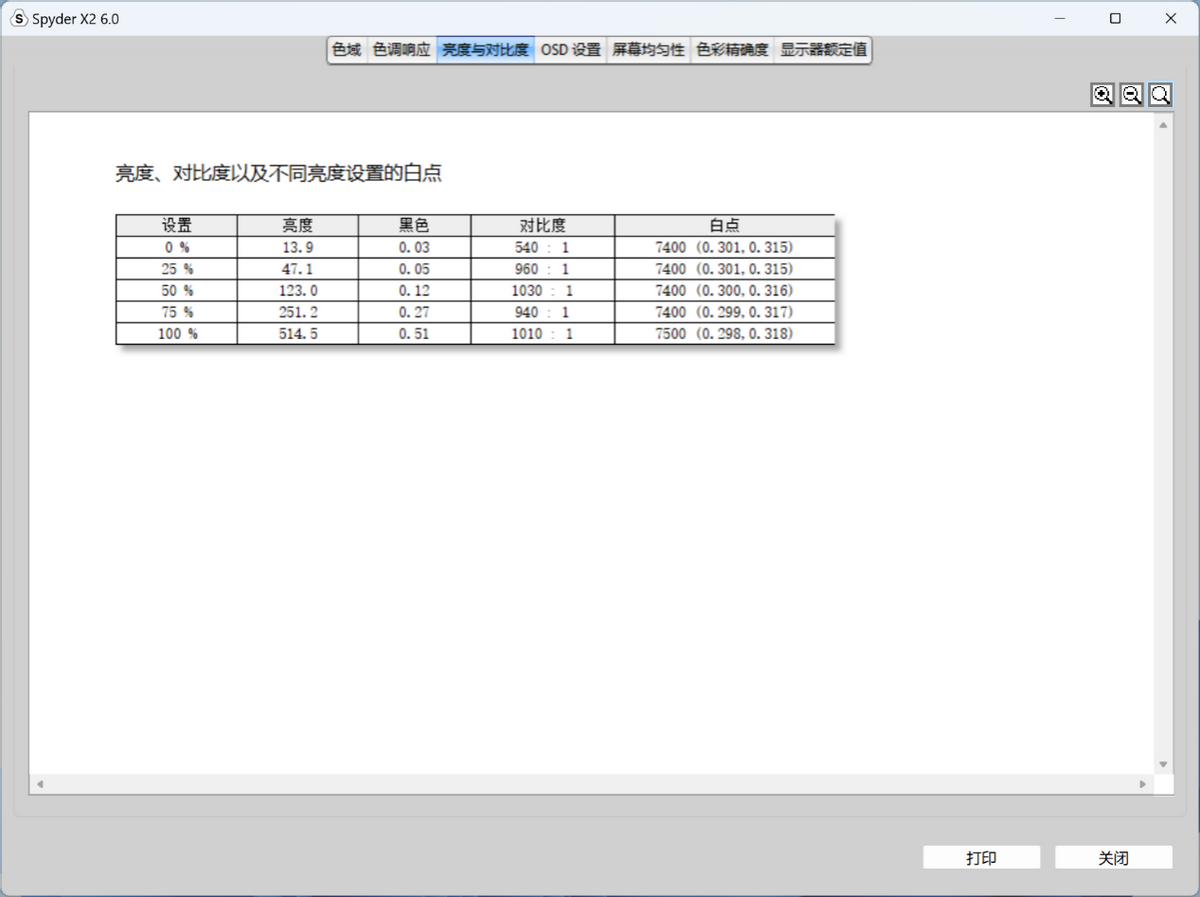Click the 100 % row setting cell
Viewport: 1200px width, 897px height.
(177, 334)
